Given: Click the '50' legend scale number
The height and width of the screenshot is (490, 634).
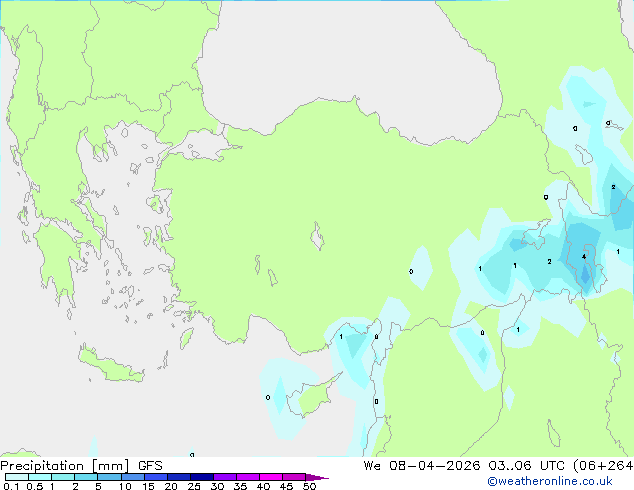Looking at the screenshot, I should (x=309, y=486).
